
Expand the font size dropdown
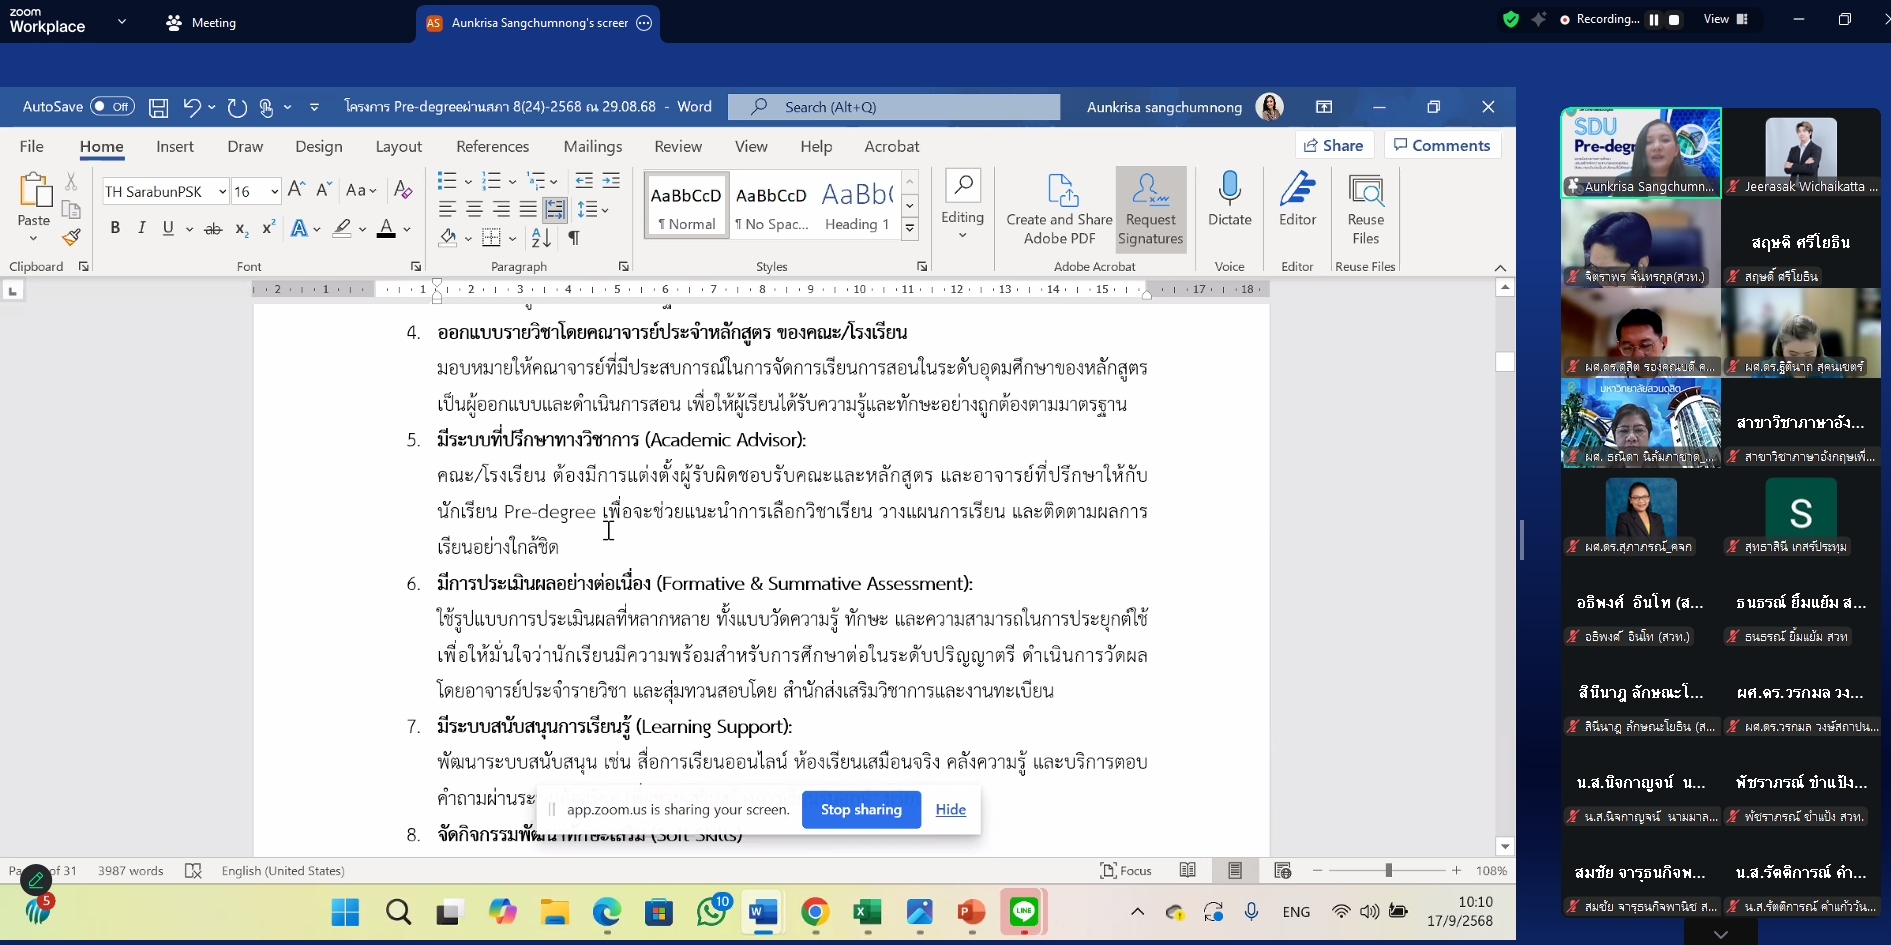[273, 191]
